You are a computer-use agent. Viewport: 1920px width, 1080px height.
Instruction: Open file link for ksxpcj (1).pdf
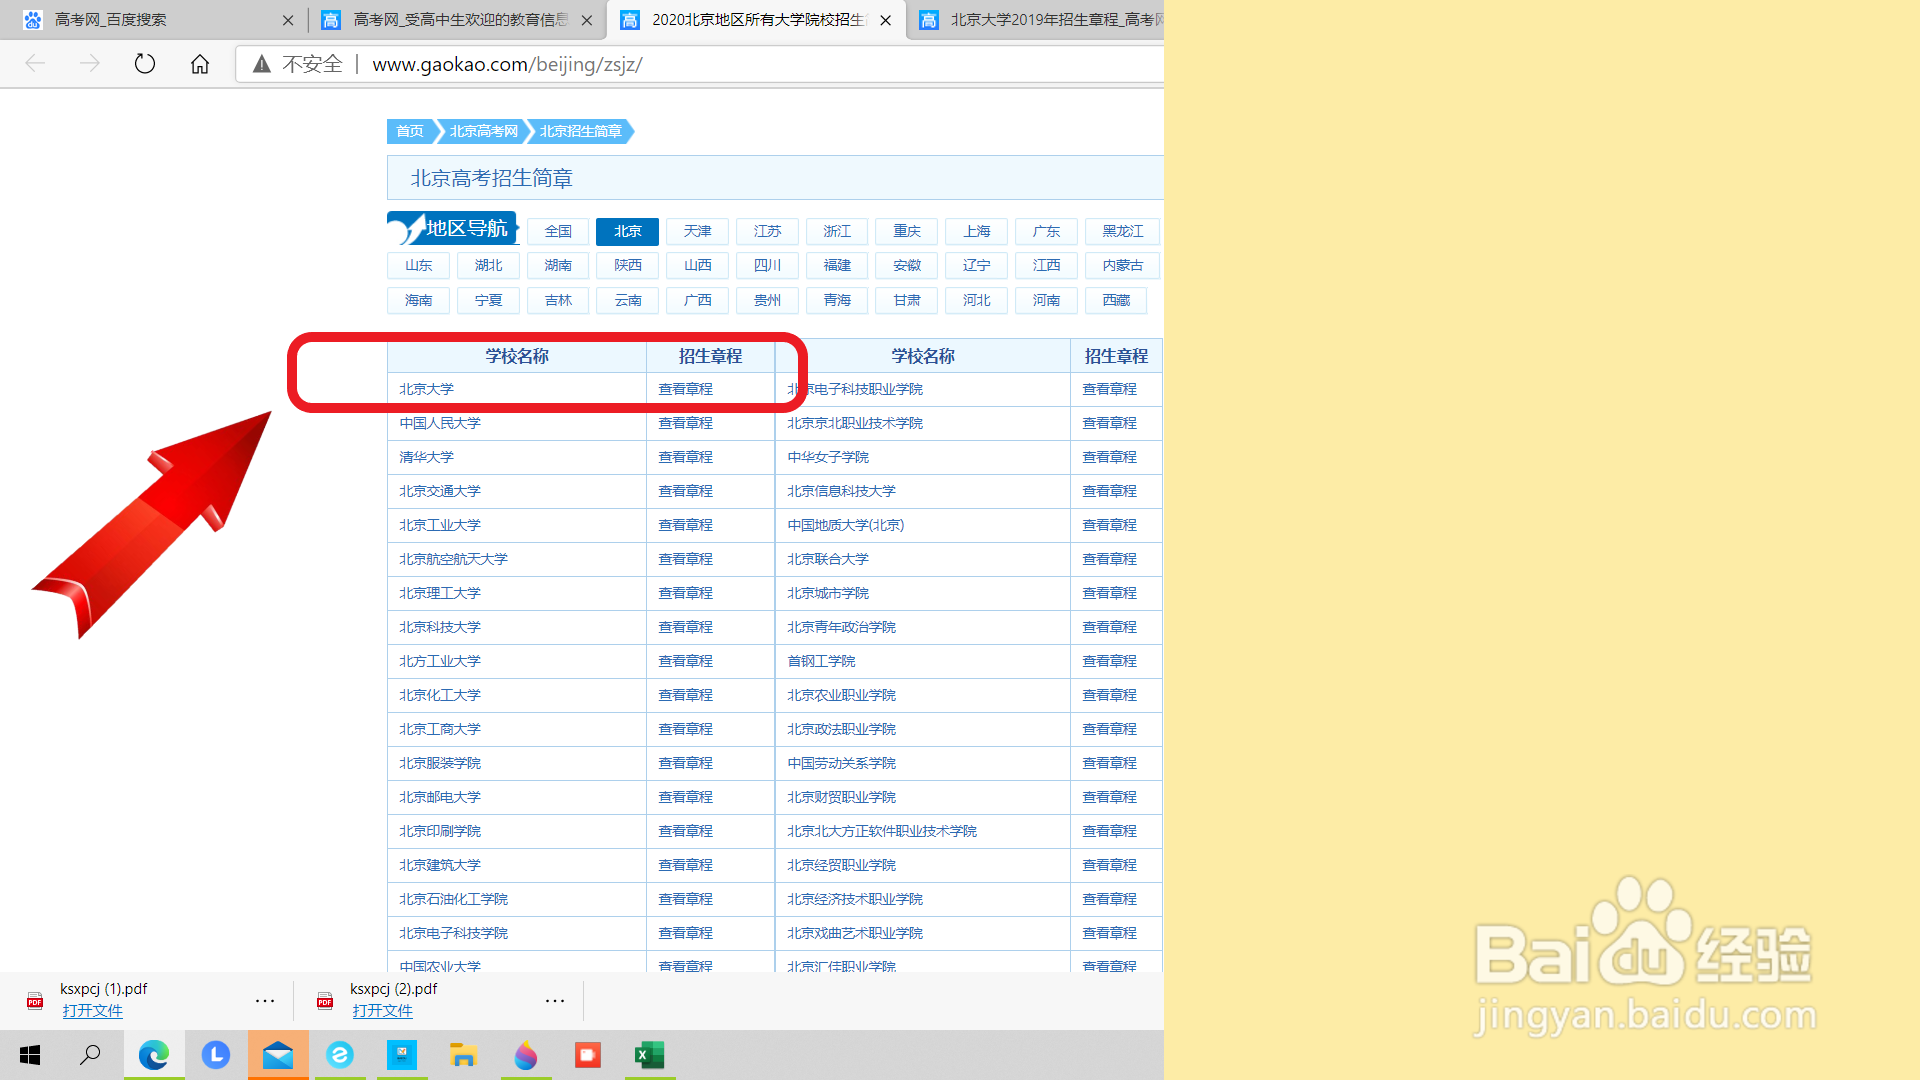(x=92, y=1011)
